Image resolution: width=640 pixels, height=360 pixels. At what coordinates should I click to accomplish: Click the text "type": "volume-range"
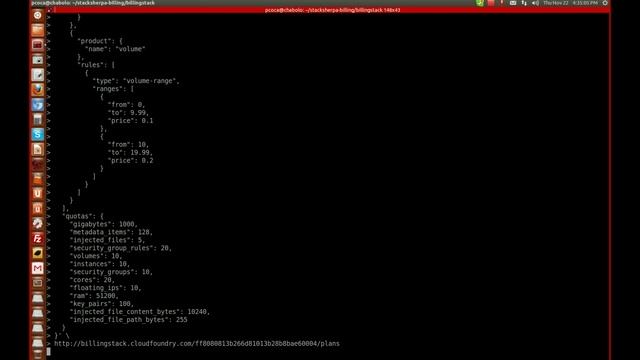(x=136, y=81)
